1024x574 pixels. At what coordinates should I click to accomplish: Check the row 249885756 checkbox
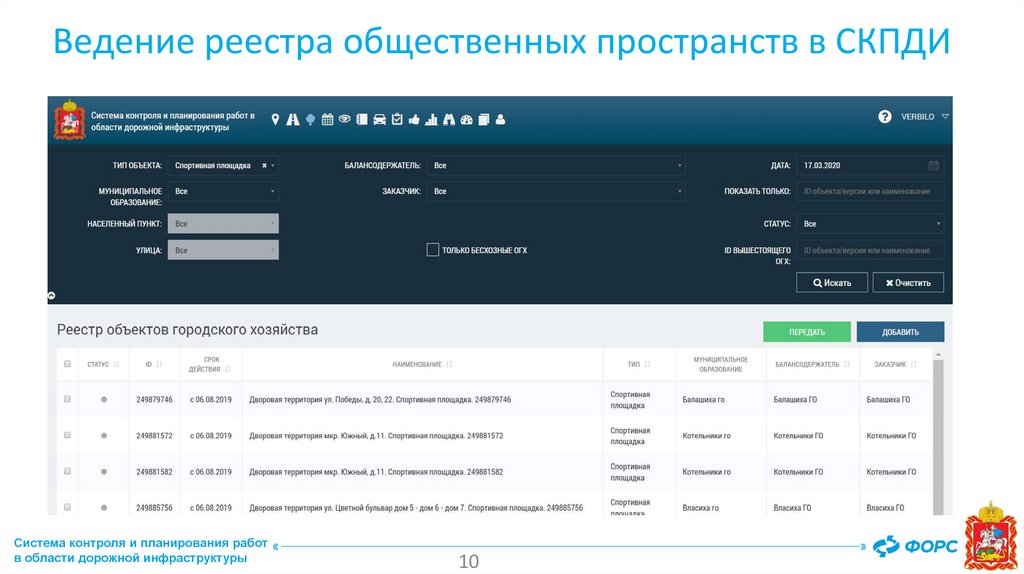pos(67,507)
